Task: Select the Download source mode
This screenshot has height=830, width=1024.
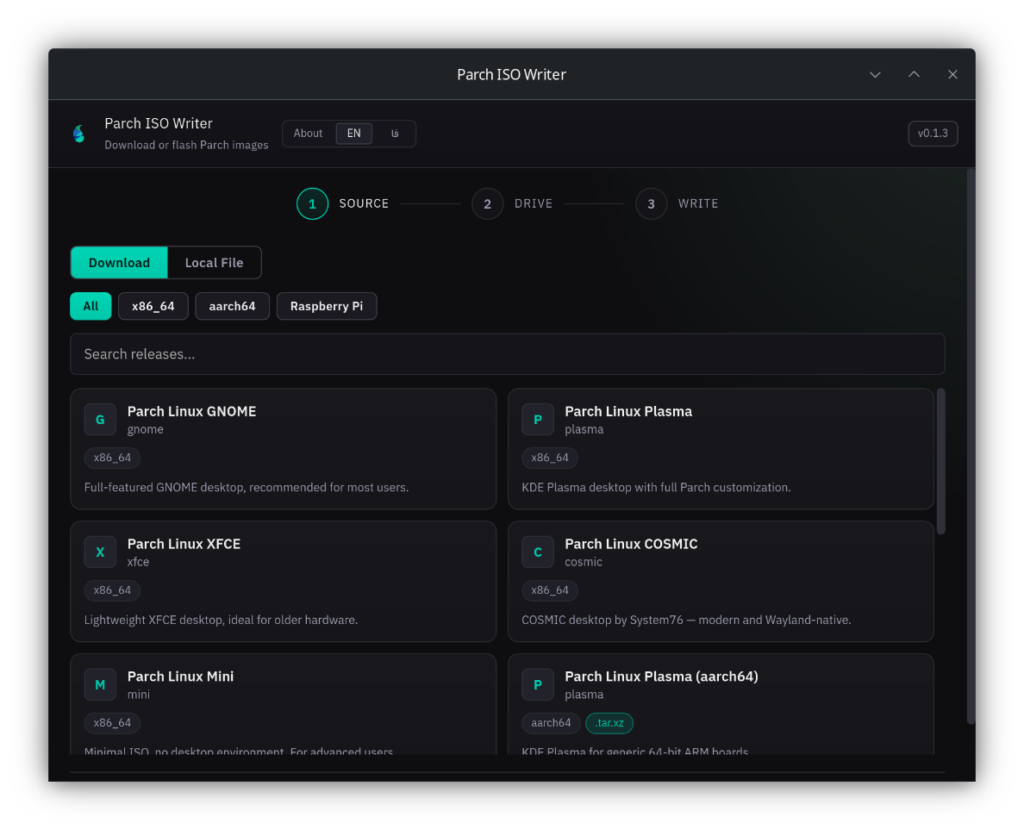Action: [x=119, y=263]
